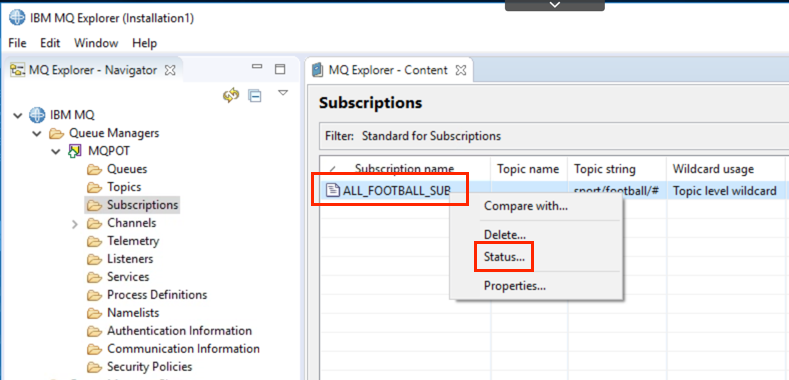789x380 pixels.
Task: Click the Queues folder icon
Action: coord(95,169)
